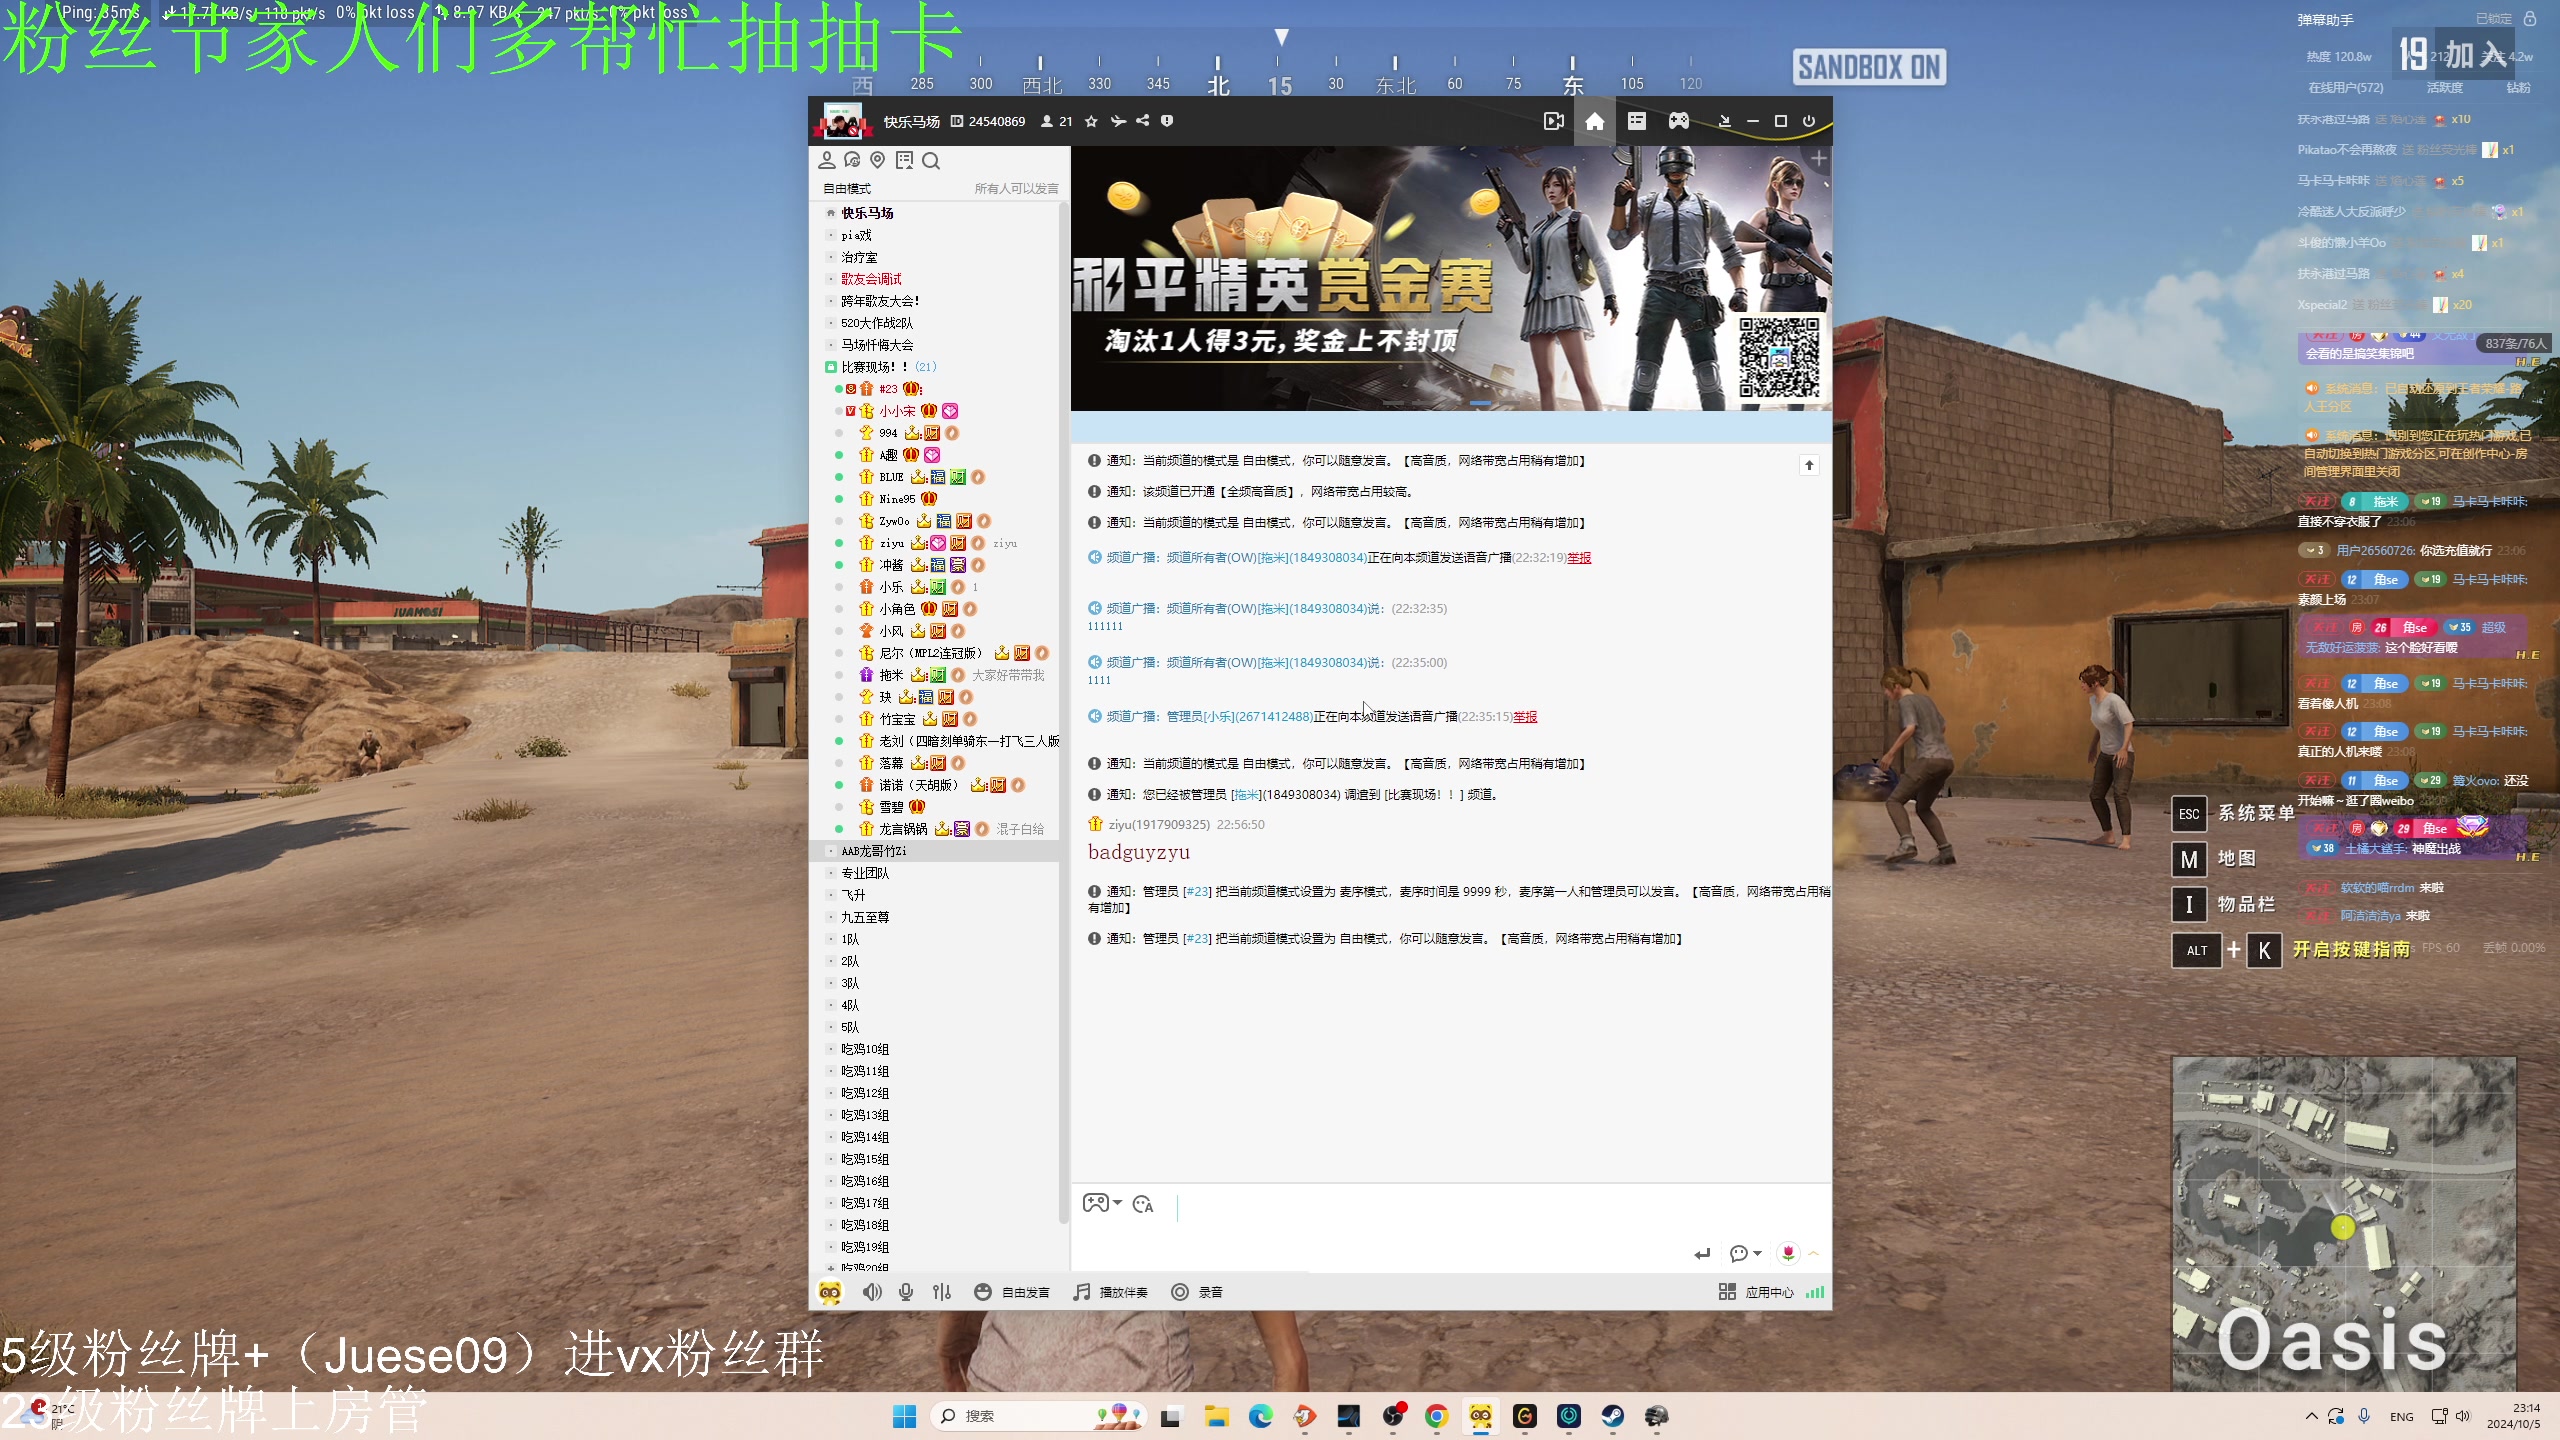Click the plus icon on the banner corner
Viewport: 2560px width, 1440px height.
pos(1818,159)
